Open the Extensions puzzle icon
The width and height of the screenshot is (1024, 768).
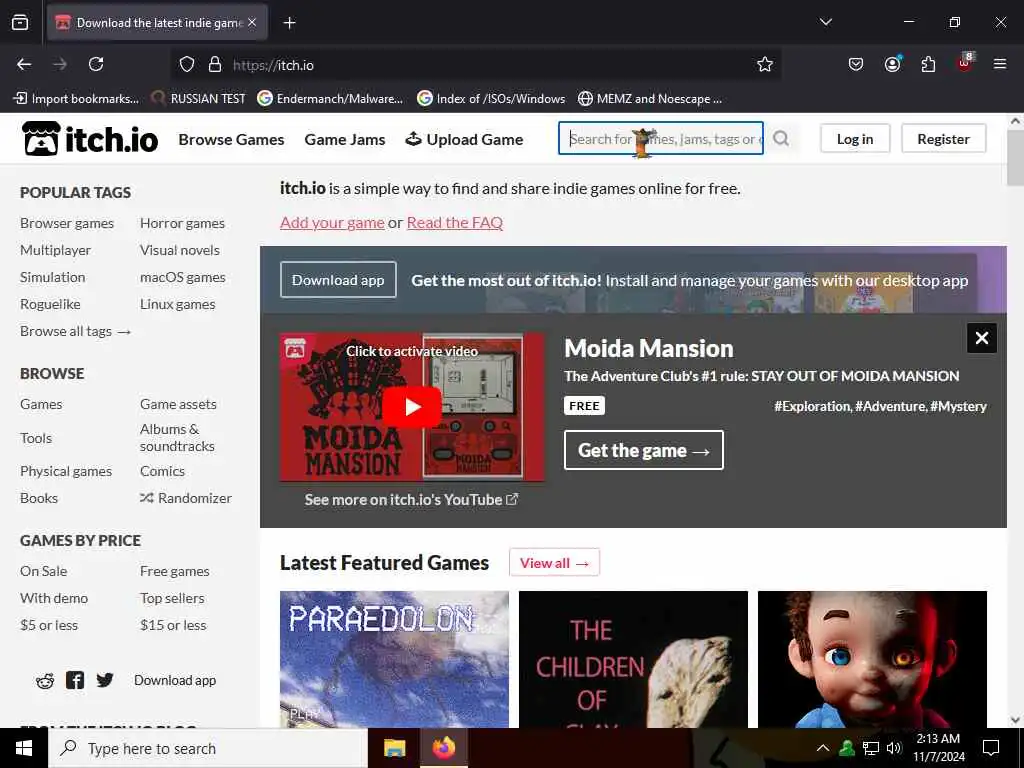(x=928, y=64)
